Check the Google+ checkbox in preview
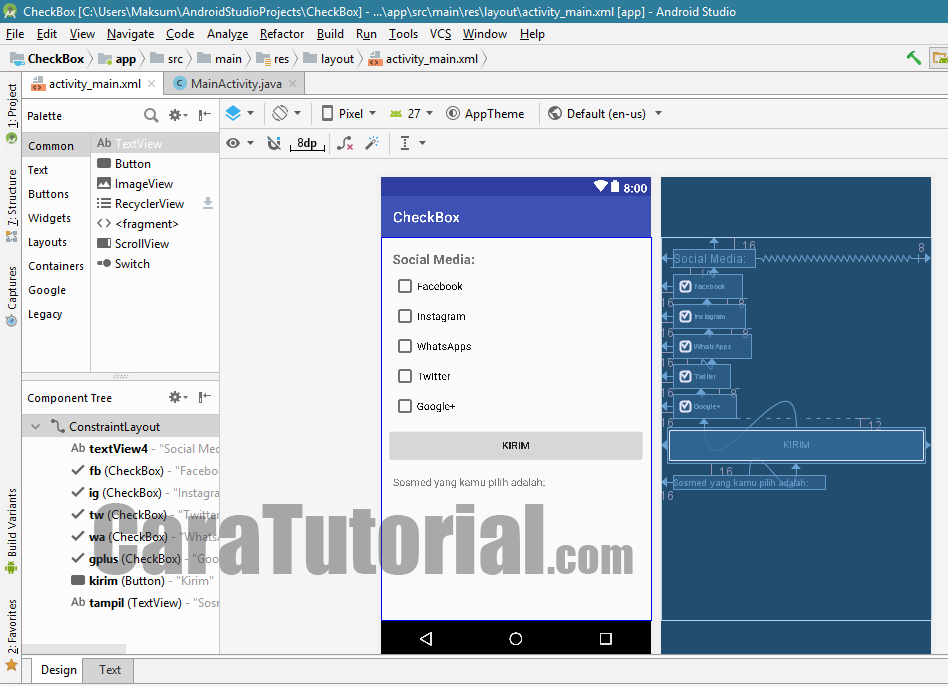Image resolution: width=948 pixels, height=686 pixels. pyautogui.click(x=405, y=406)
